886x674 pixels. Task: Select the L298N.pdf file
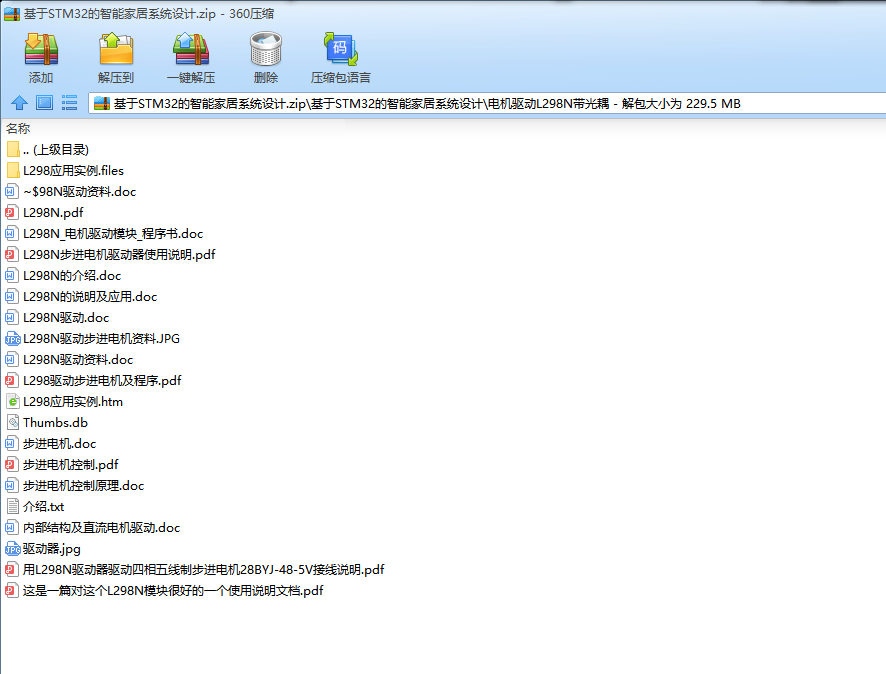[45, 212]
